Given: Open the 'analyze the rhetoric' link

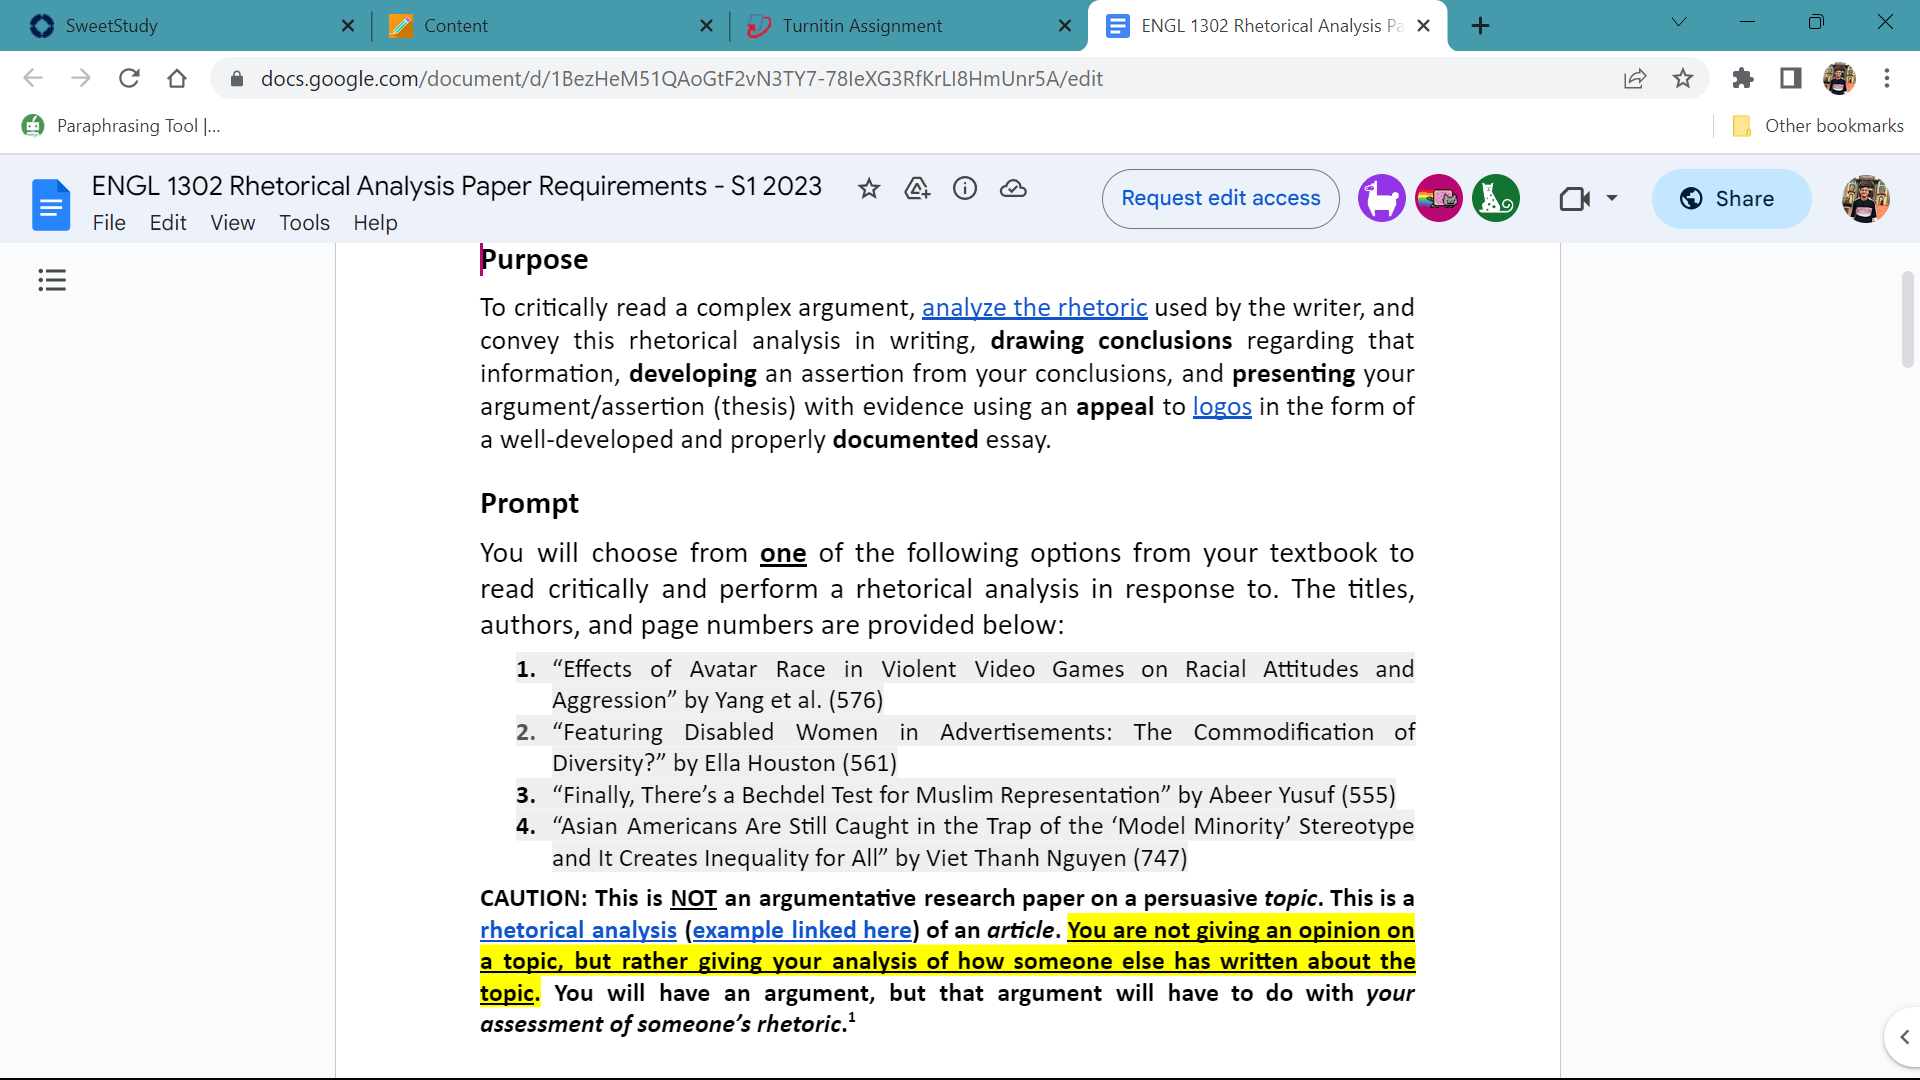Looking at the screenshot, I should click(1034, 307).
